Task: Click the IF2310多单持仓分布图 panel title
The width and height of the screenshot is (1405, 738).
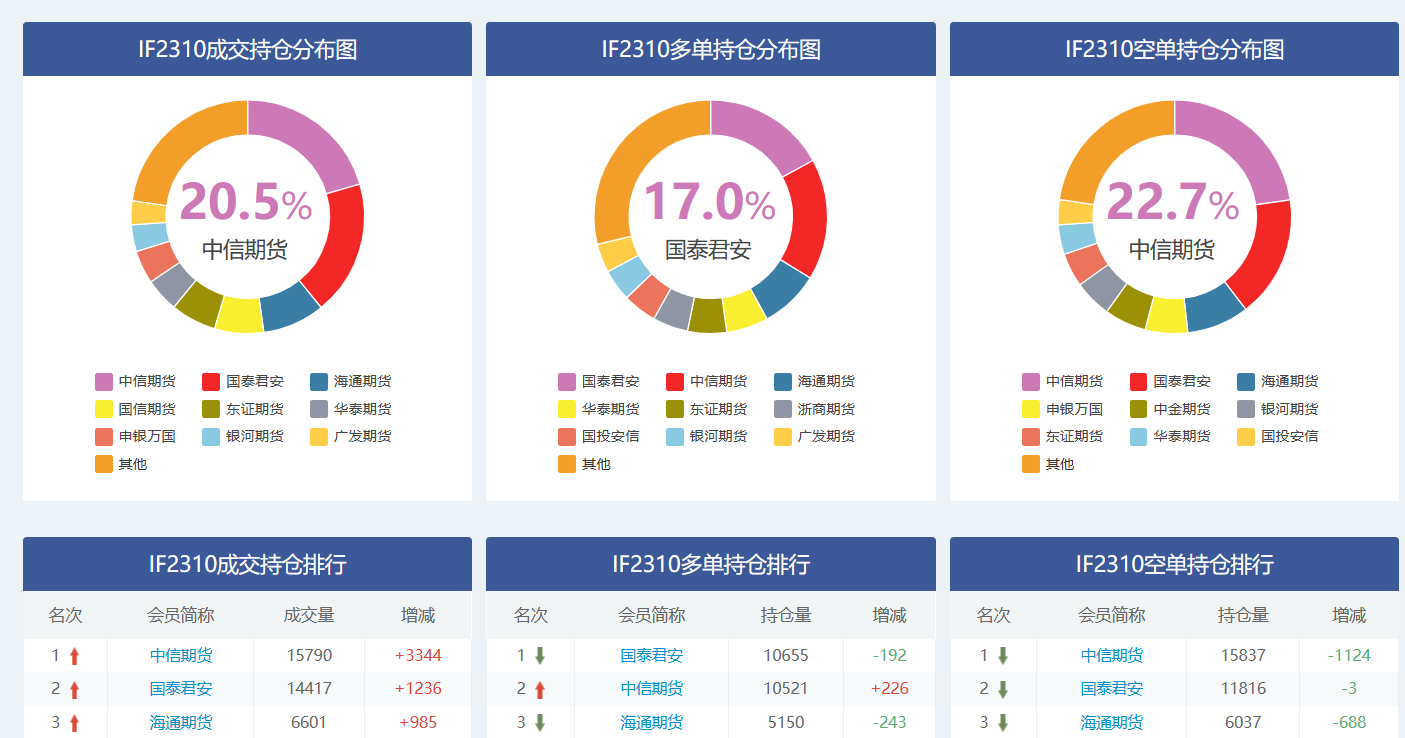Action: 711,49
